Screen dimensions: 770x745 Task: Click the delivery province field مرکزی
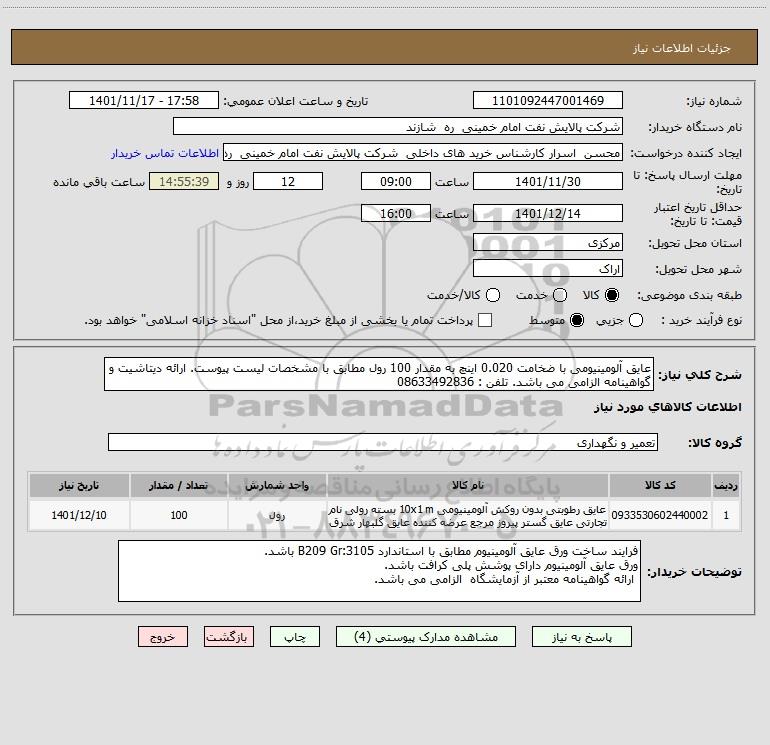coord(548,243)
